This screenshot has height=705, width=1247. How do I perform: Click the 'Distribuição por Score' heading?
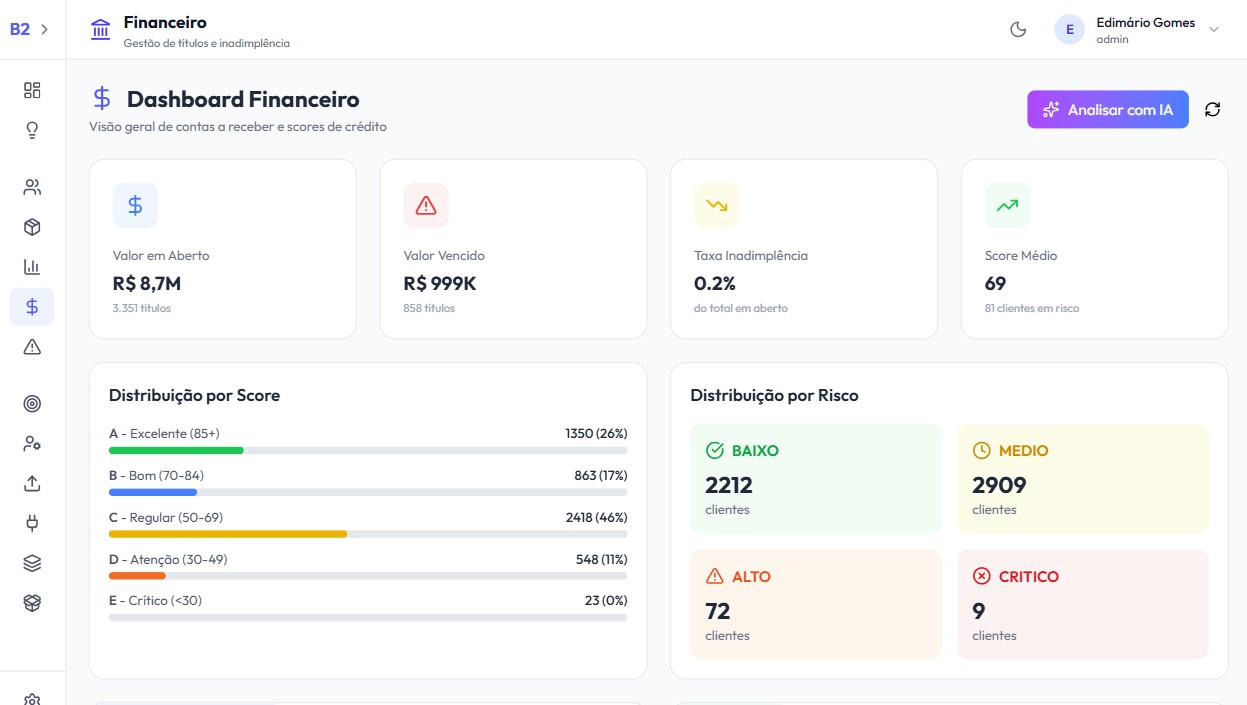[195, 395]
